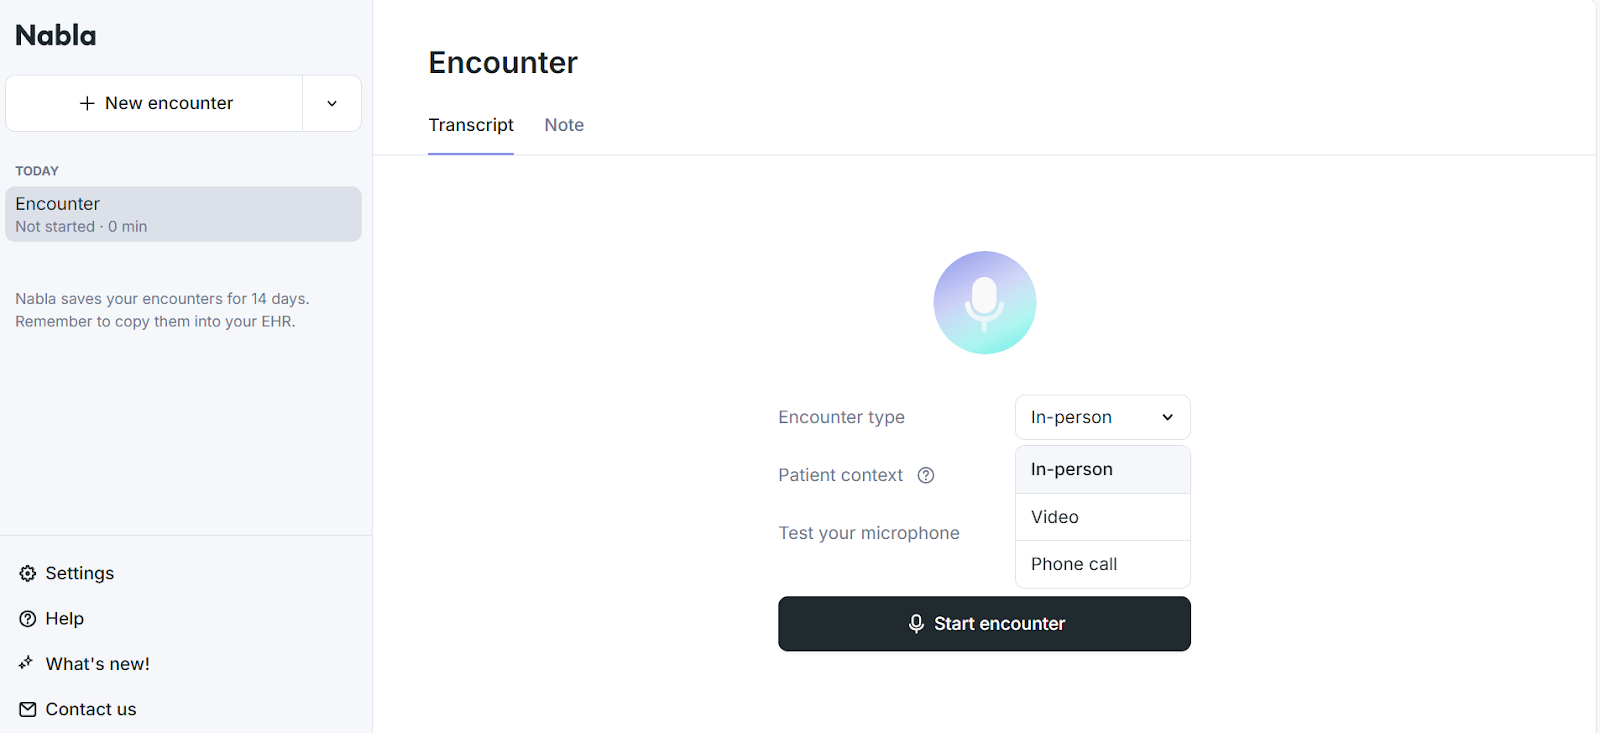
Task: Select the In-person option from the list
Action: (x=1070, y=469)
